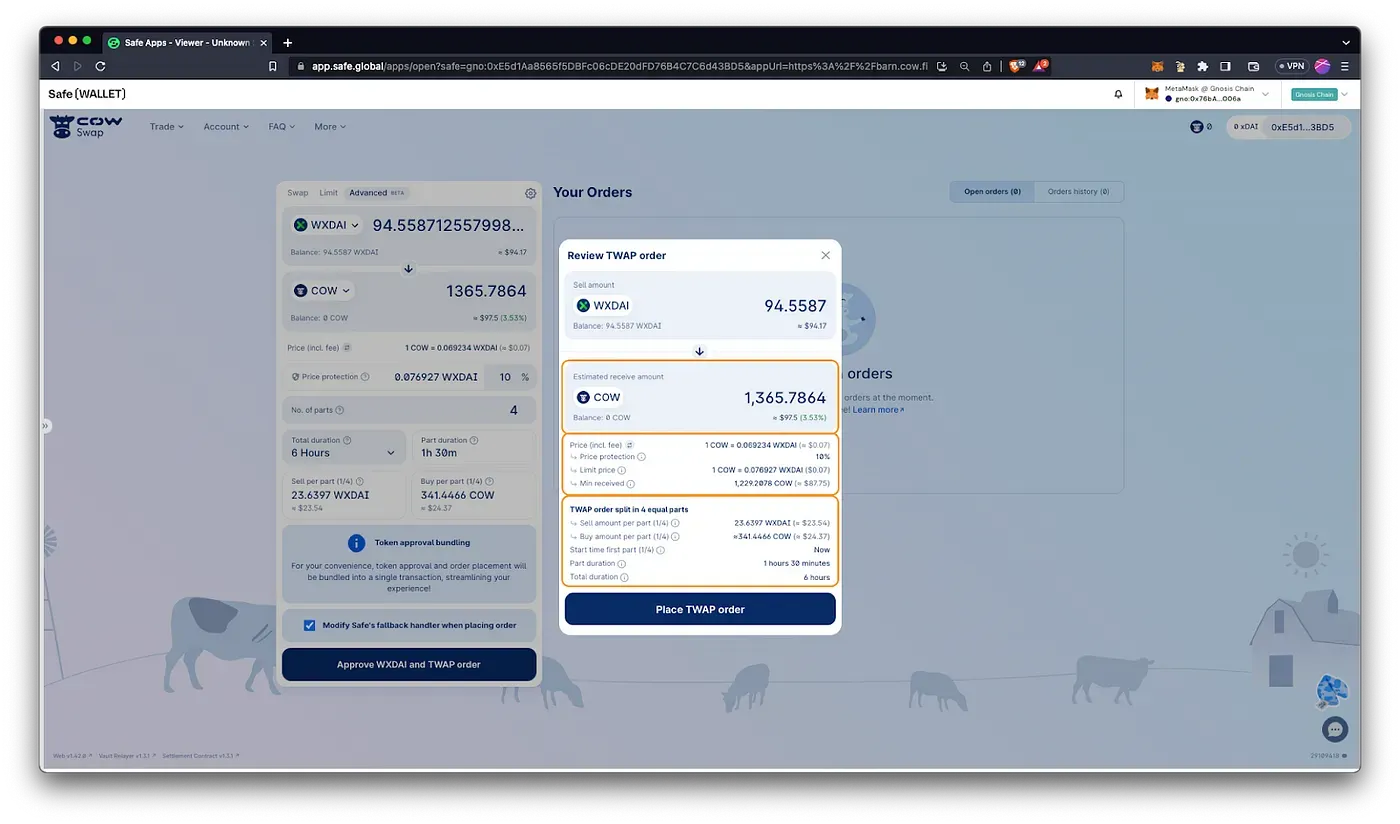This screenshot has height=824, width=1400.
Task: Open the WXDAI sell token selector
Action: pos(326,225)
